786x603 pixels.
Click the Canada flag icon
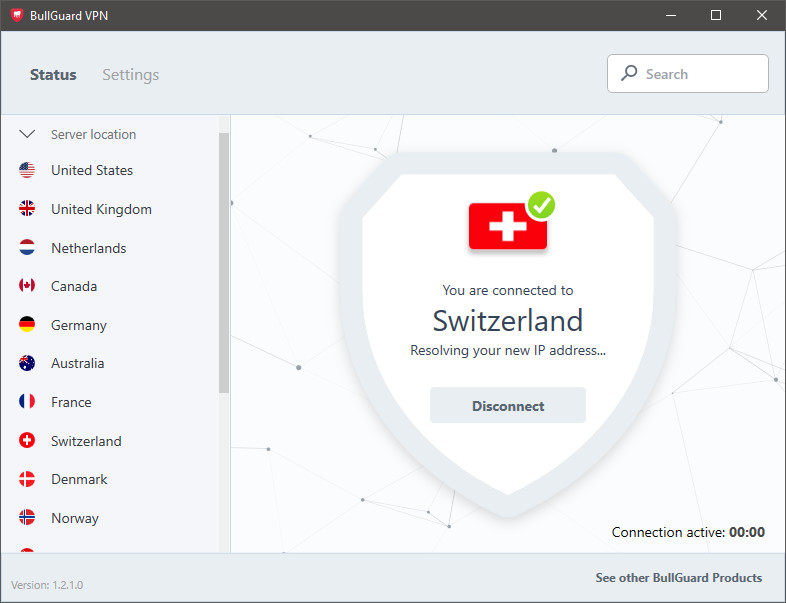[27, 286]
